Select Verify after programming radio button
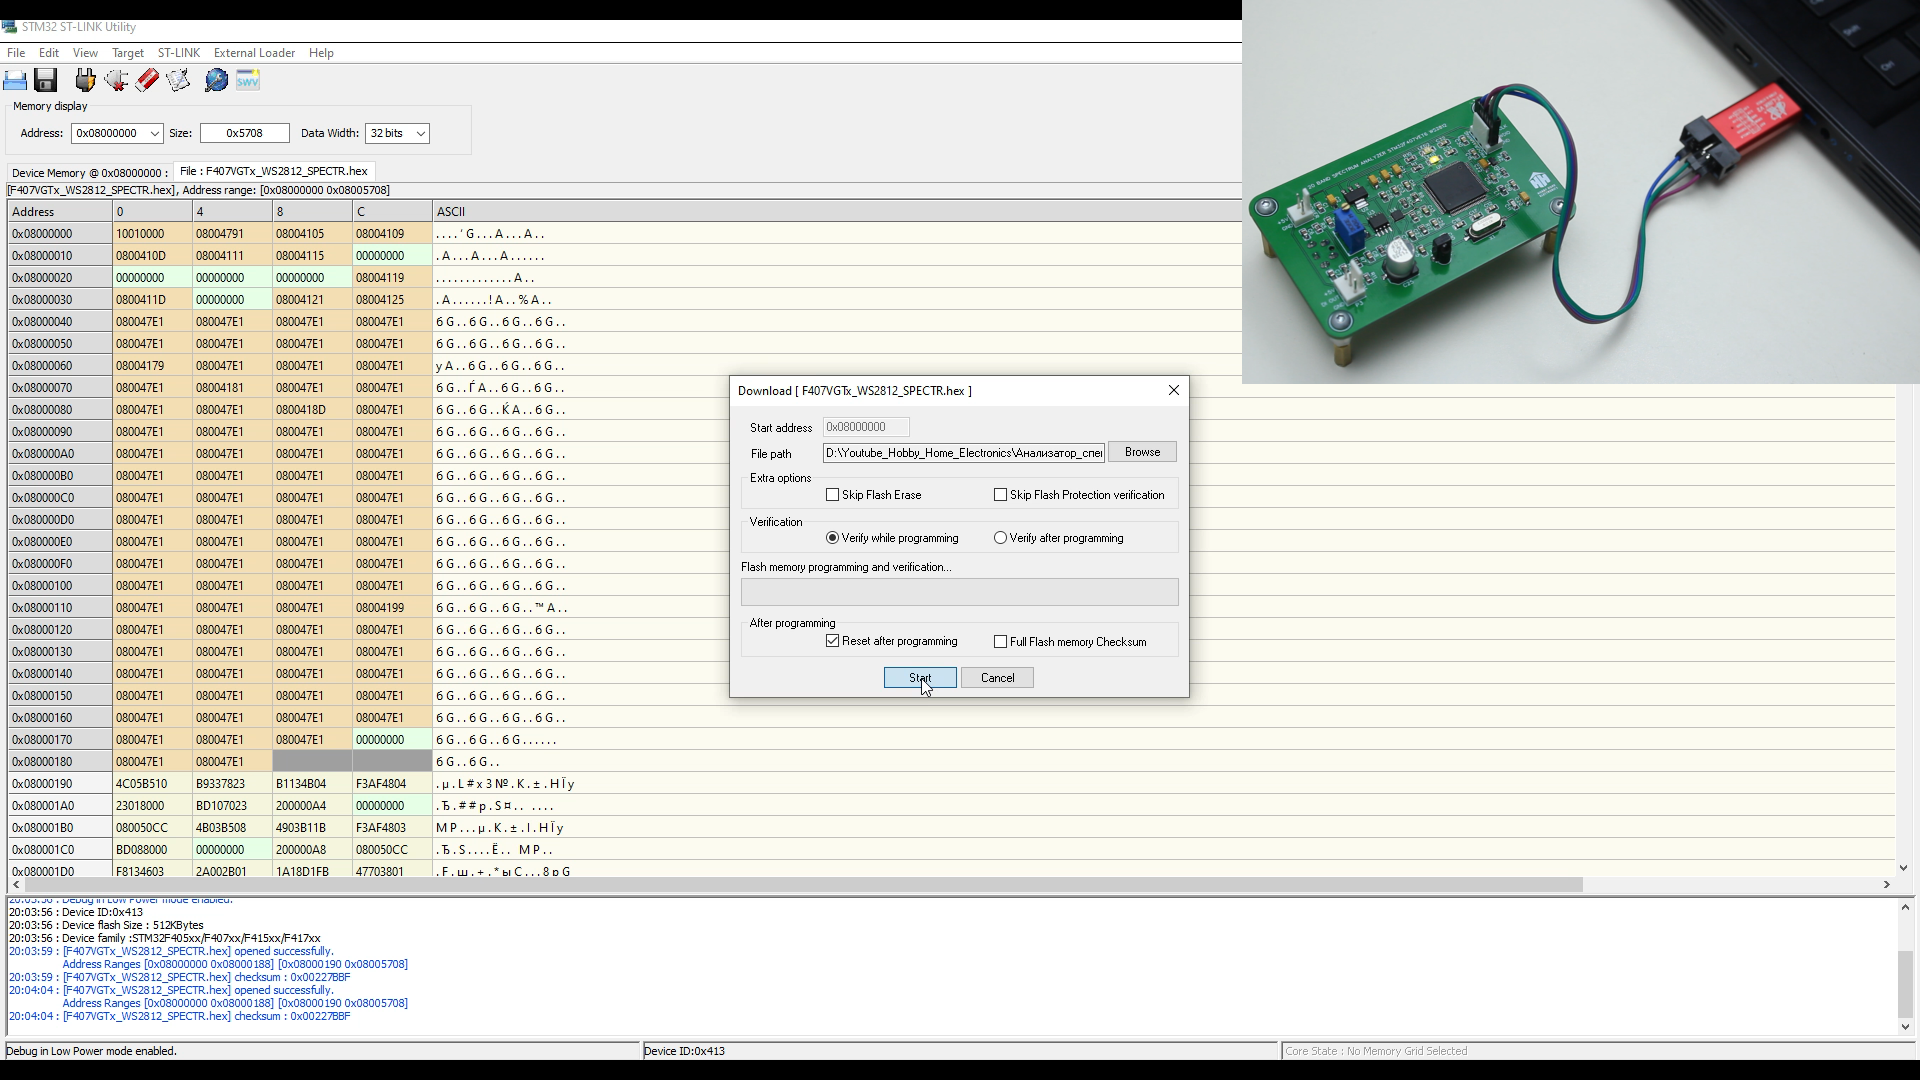Screen dimensions: 1920x1080 click(1000, 538)
